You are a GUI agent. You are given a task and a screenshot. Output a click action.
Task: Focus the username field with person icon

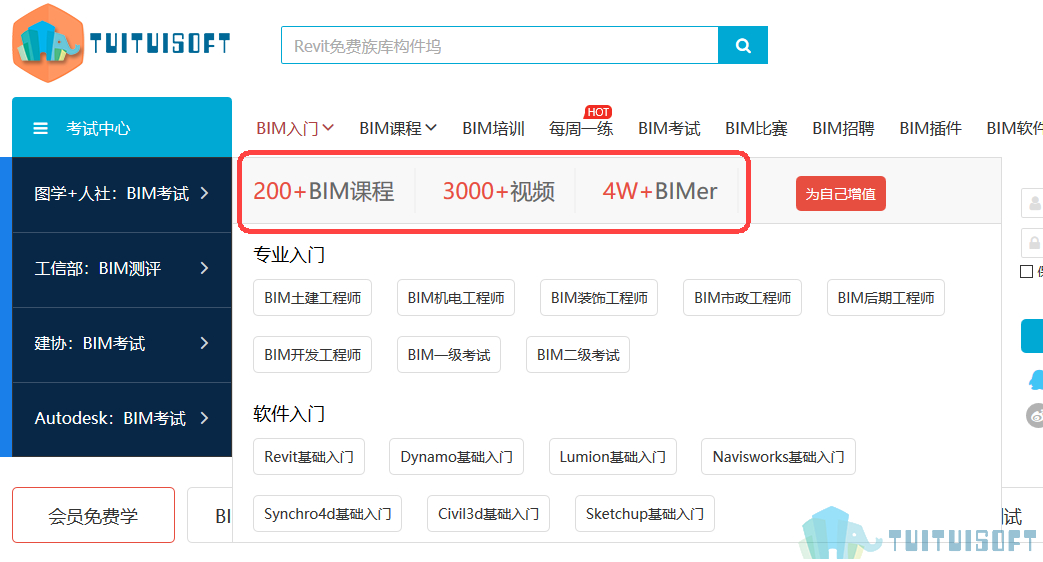pos(1032,203)
